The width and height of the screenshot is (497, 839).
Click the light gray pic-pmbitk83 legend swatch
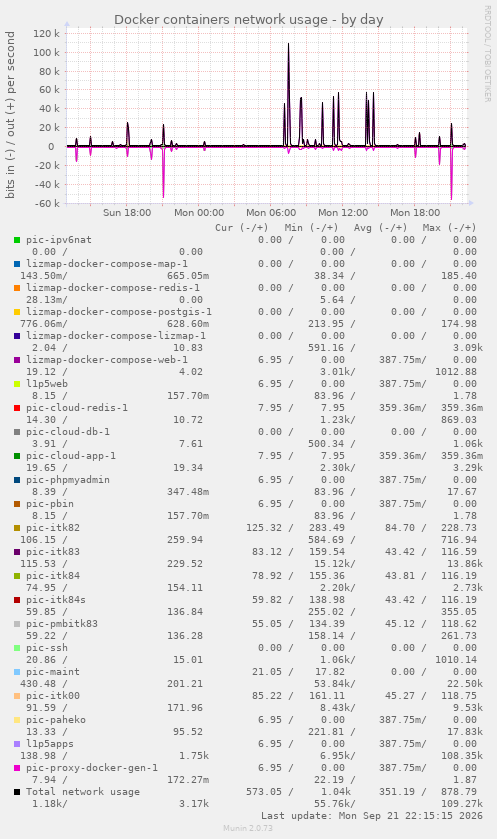click(17, 624)
